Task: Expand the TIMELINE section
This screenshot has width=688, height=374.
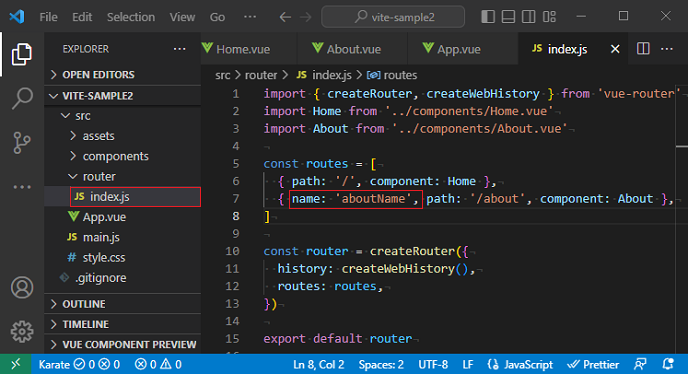Action: [x=123, y=324]
